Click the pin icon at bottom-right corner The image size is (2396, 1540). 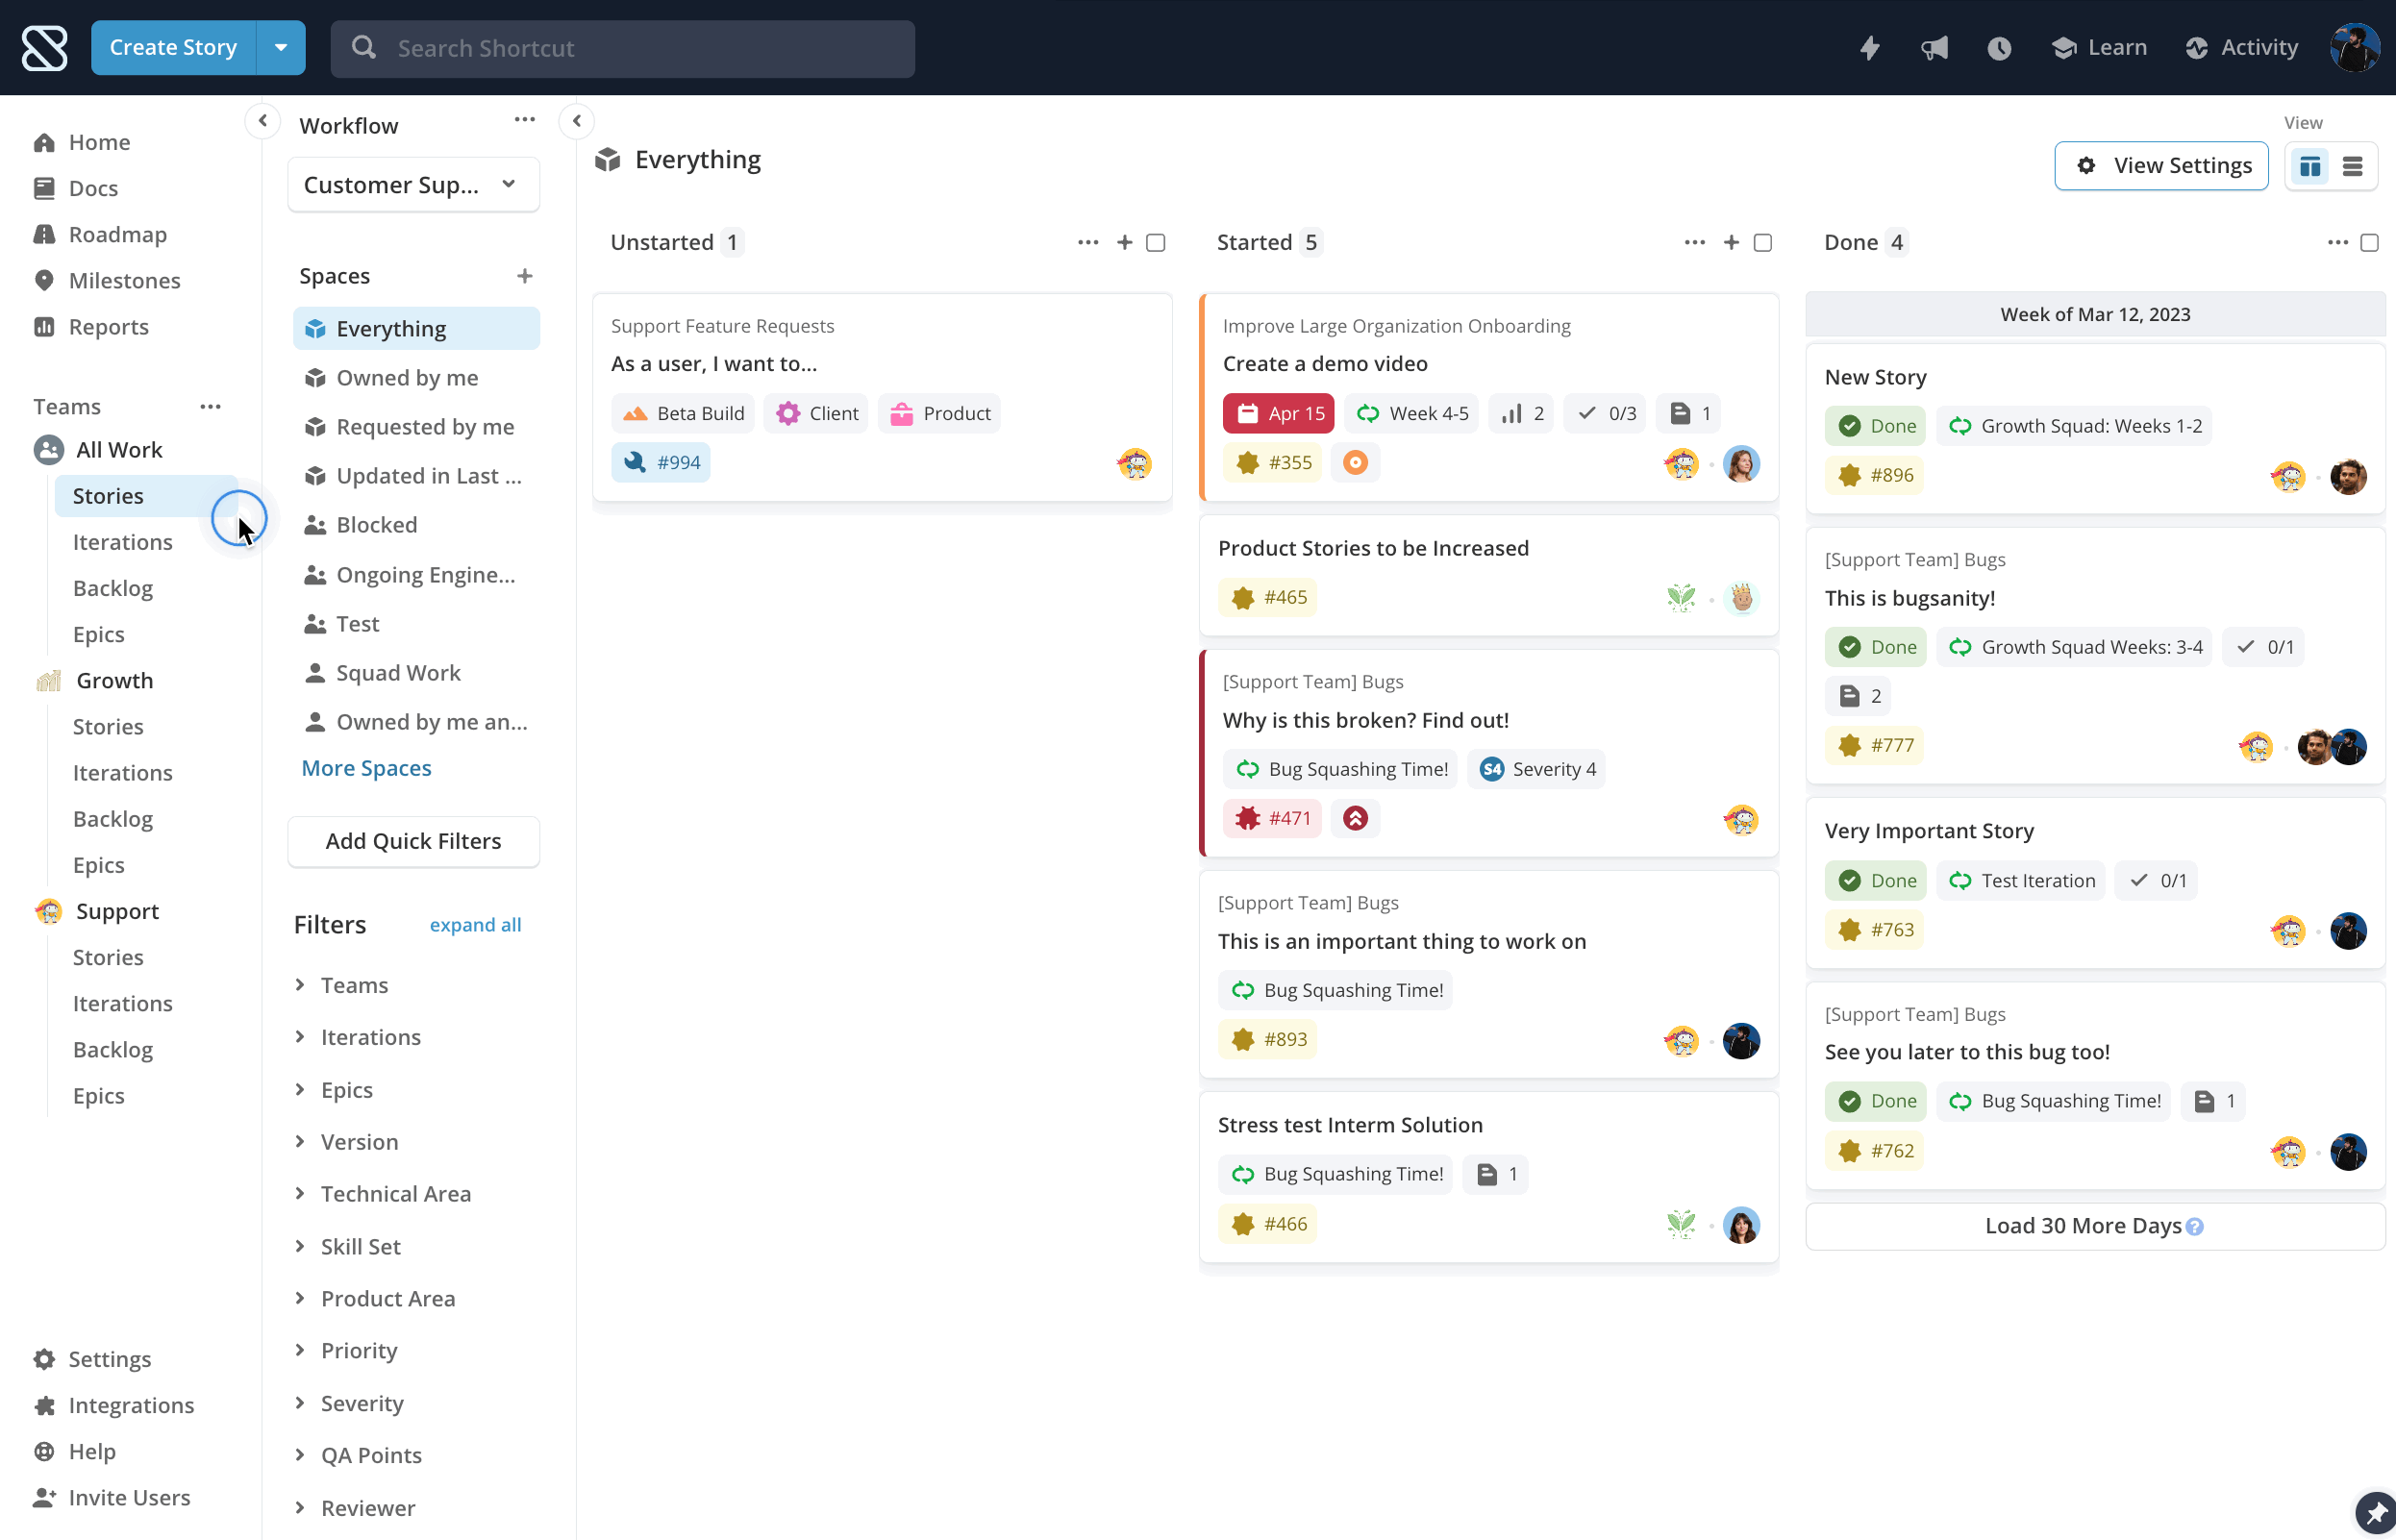(2376, 1514)
